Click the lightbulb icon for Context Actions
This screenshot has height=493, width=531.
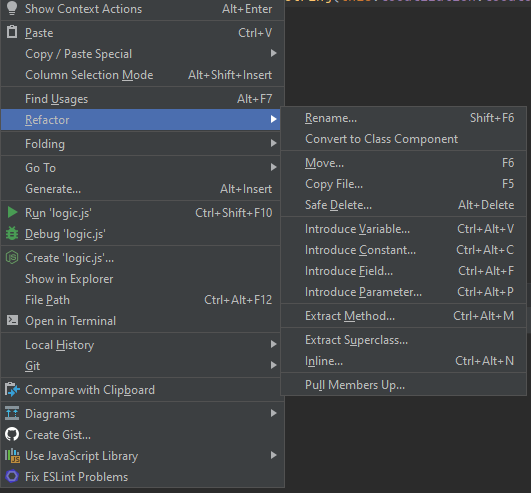click(x=12, y=8)
